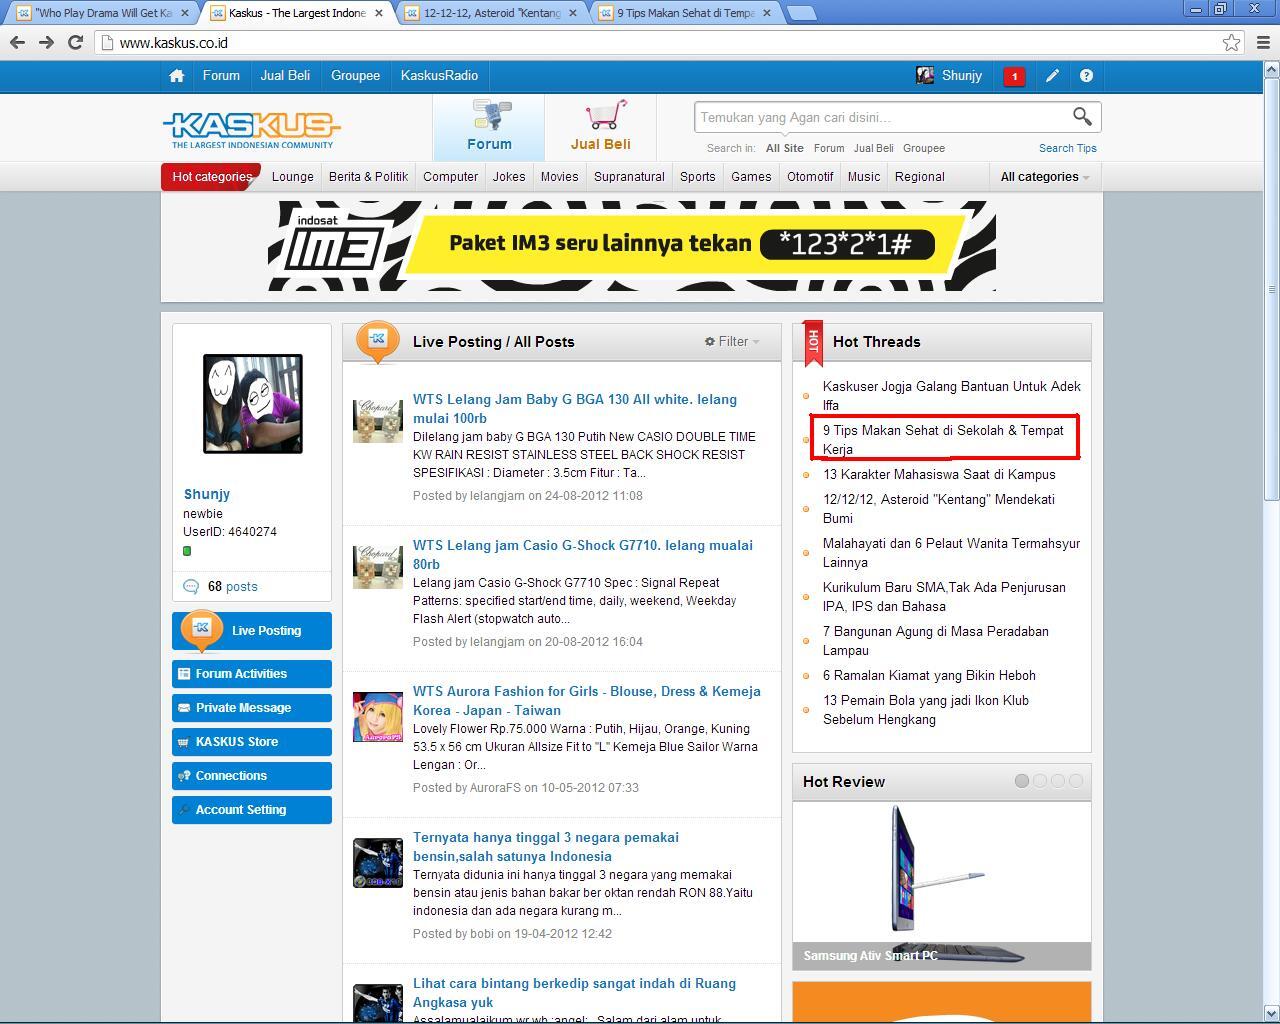Close the 12-12-12 Asteroid tab
1280x1024 pixels.
[x=573, y=13]
